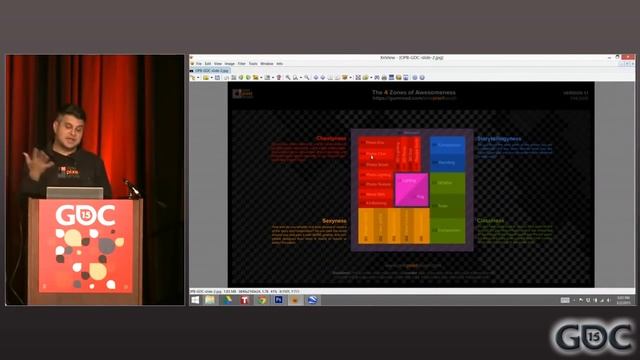The width and height of the screenshot is (640, 360).
Task: Open Photoshop from the taskbar
Action: (x=278, y=300)
